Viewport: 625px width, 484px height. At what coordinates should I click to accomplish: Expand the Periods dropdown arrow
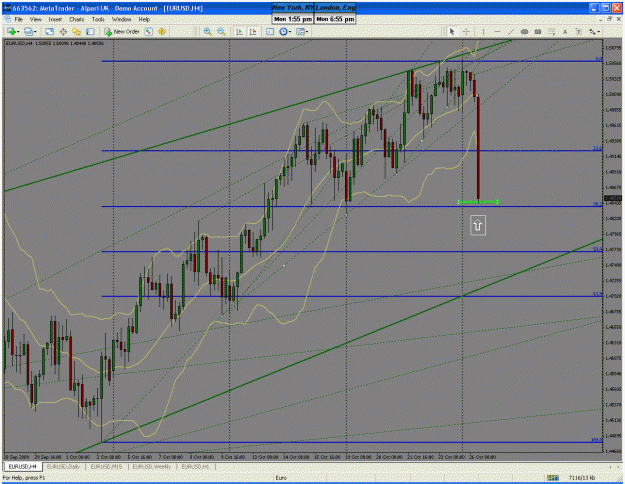pyautogui.click(x=290, y=32)
